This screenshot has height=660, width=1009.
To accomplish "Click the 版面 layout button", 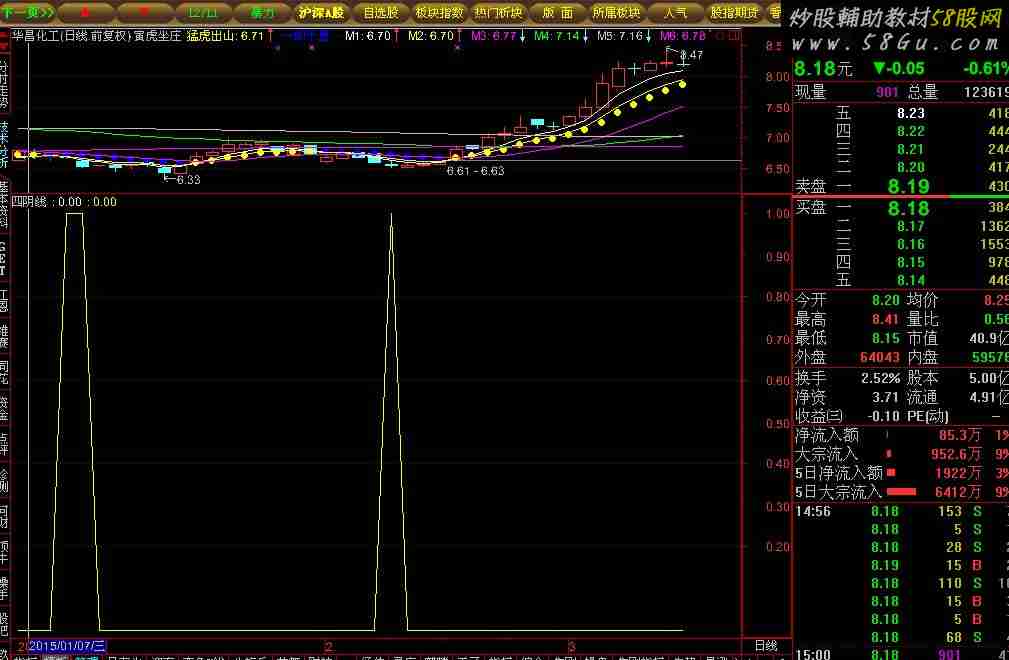I will [x=557, y=13].
